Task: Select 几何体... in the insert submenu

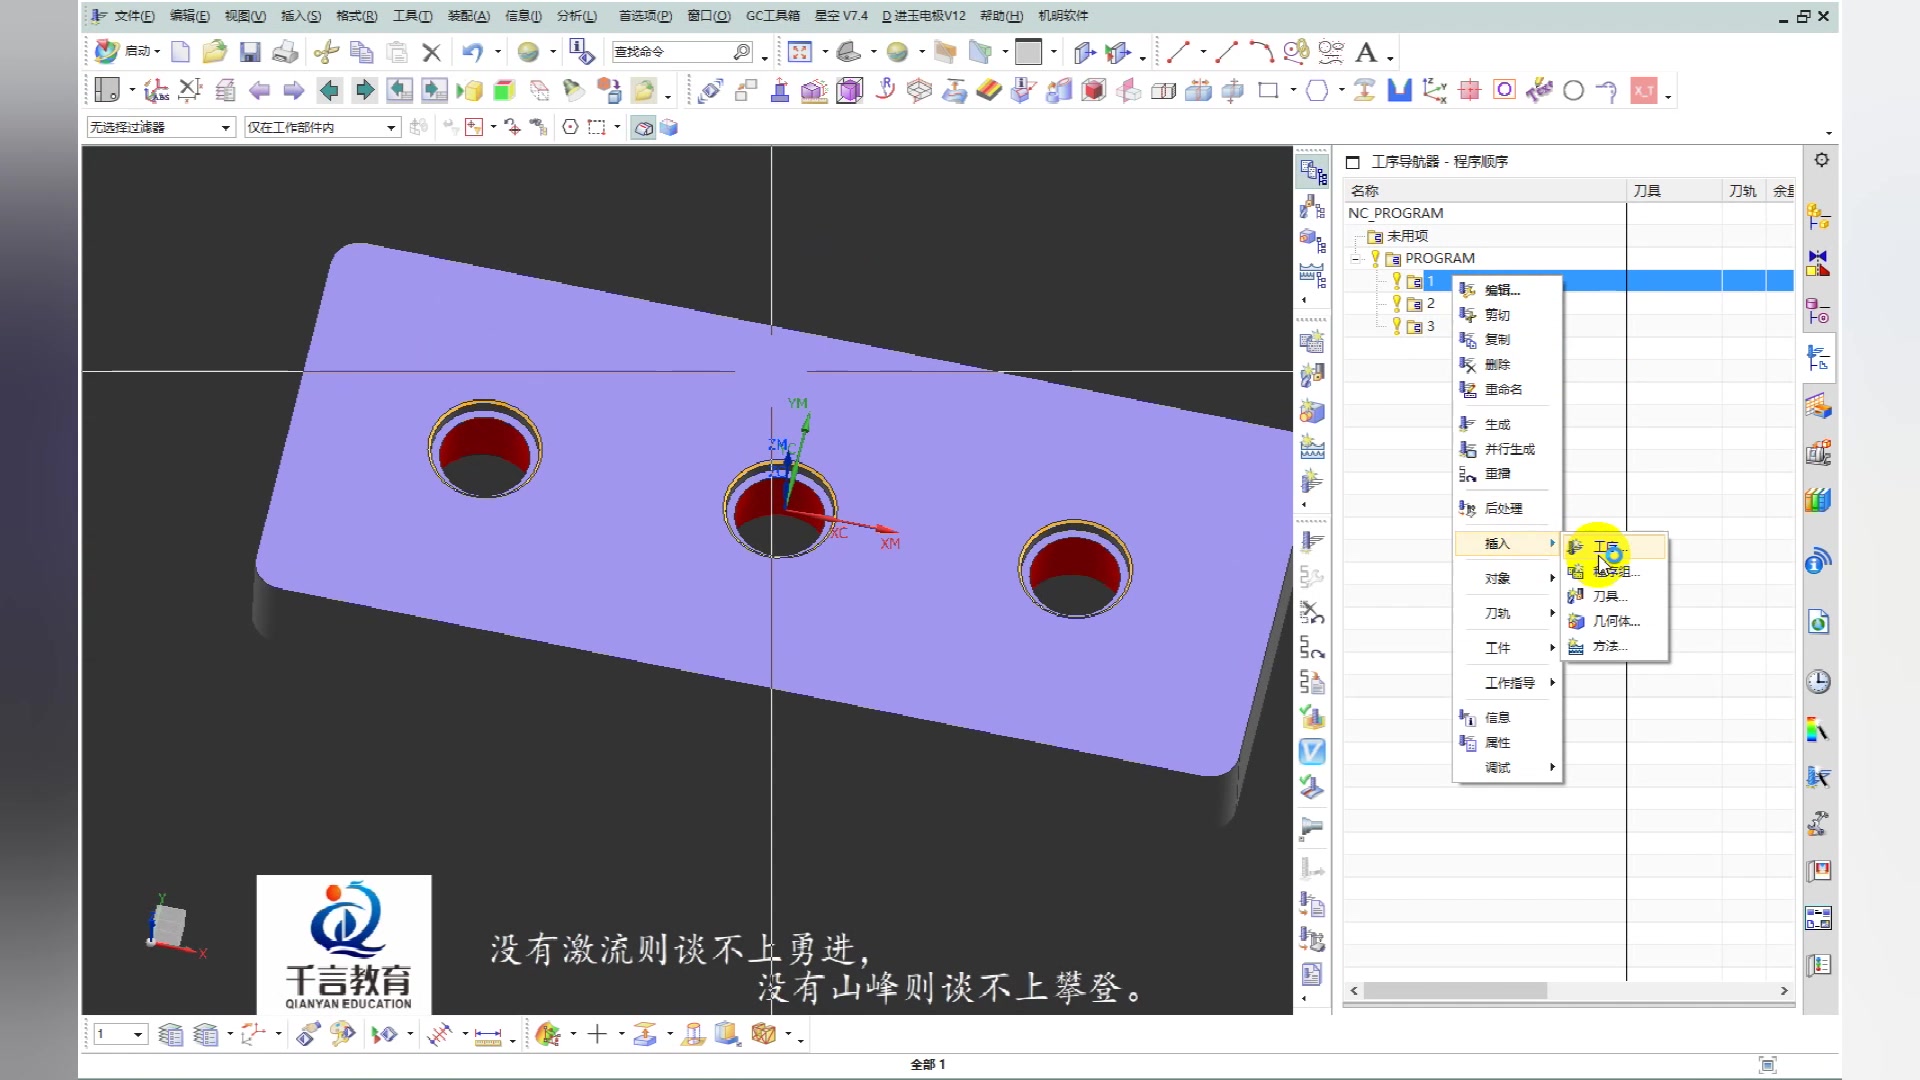Action: point(1615,621)
